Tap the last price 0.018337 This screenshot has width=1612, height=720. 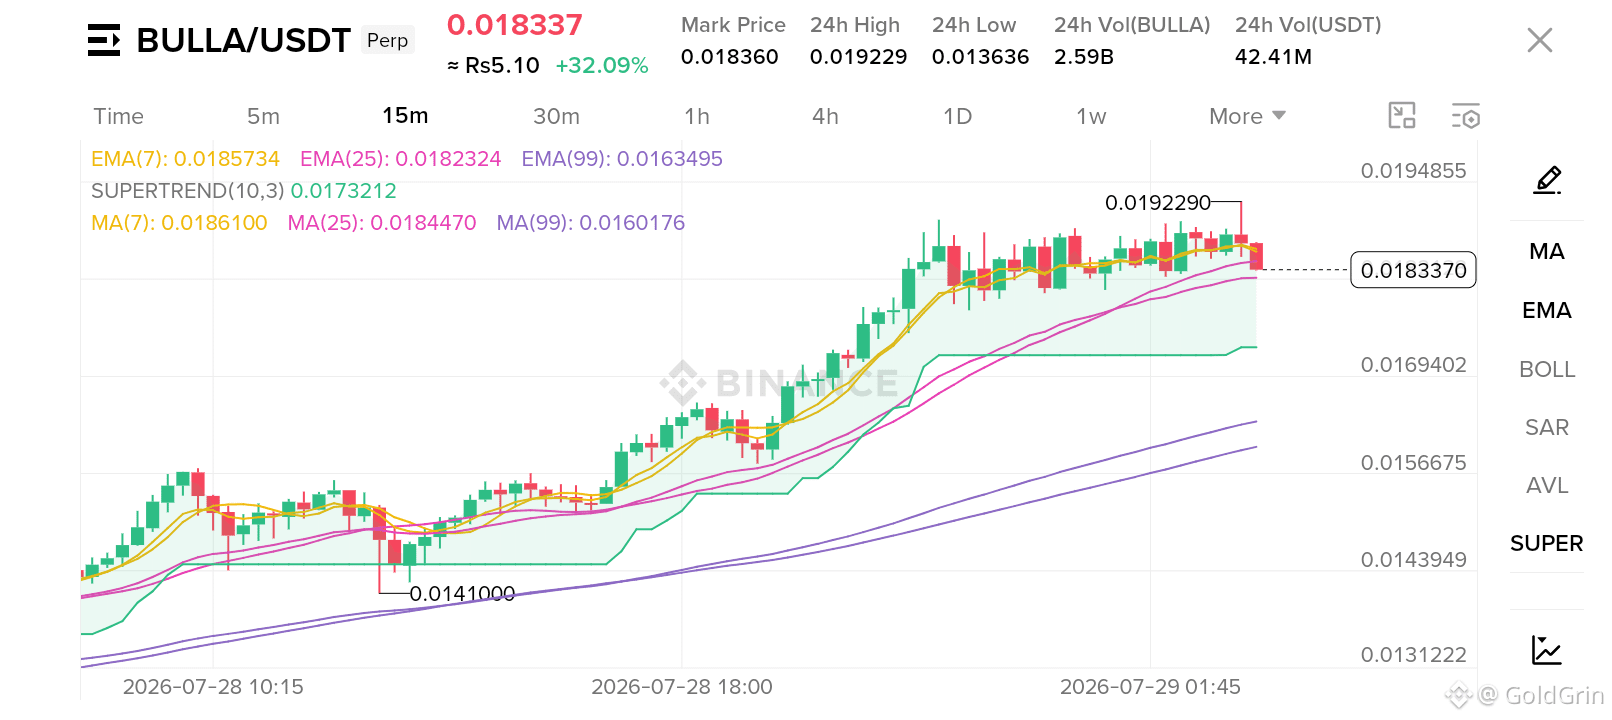click(x=515, y=25)
